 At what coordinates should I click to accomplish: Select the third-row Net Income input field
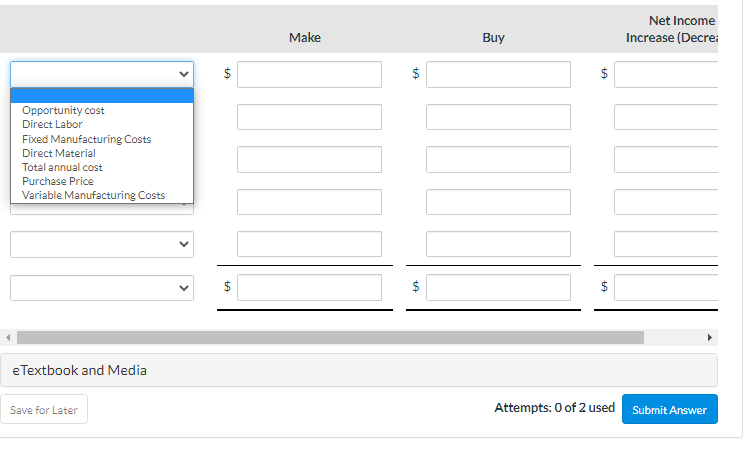tap(666, 159)
